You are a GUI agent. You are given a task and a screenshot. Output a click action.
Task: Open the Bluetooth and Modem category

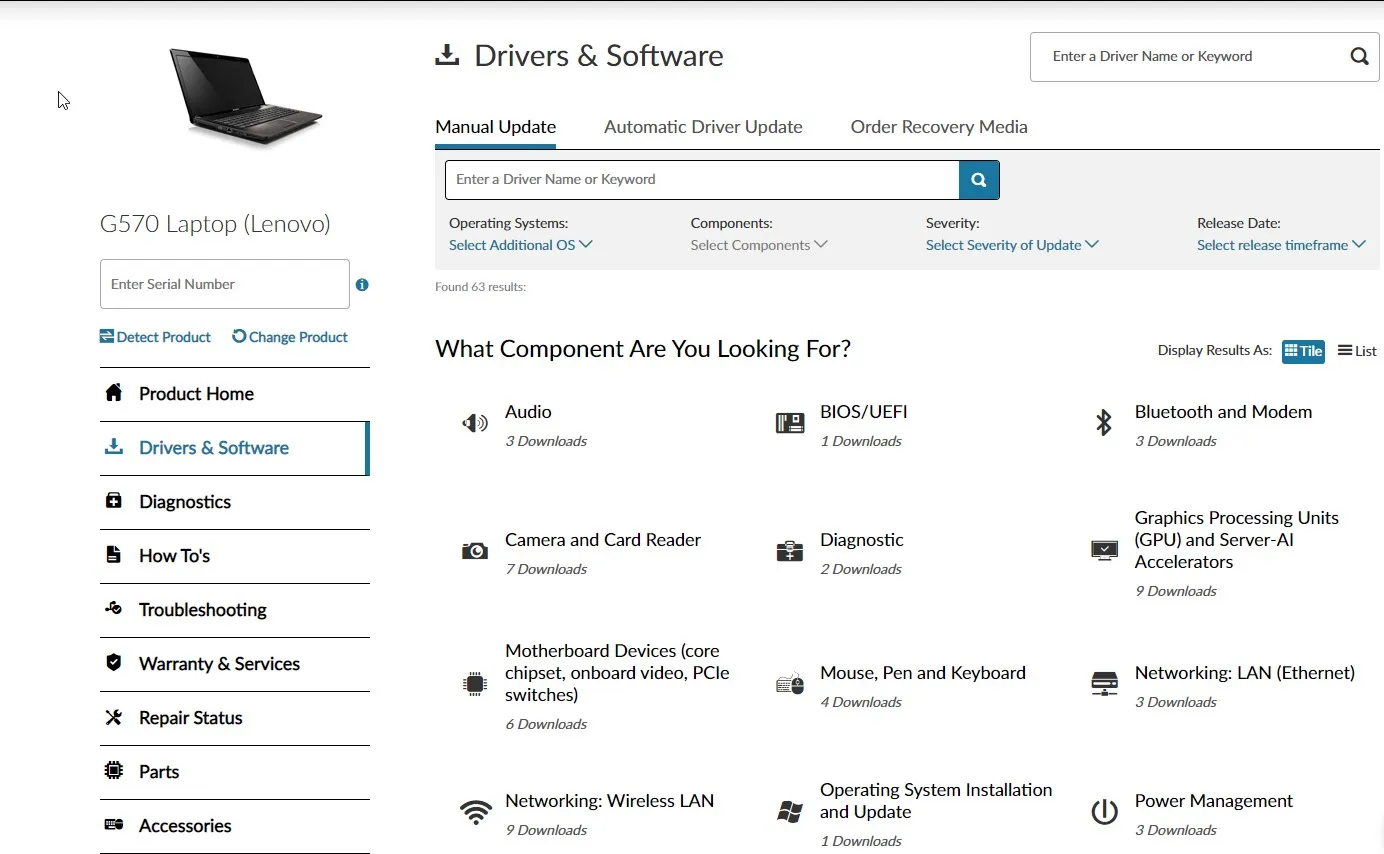(x=1223, y=412)
